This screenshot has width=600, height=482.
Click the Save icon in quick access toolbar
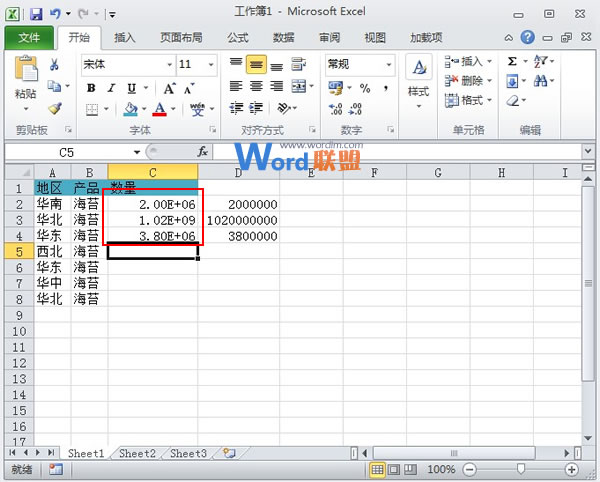pyautogui.click(x=36, y=14)
